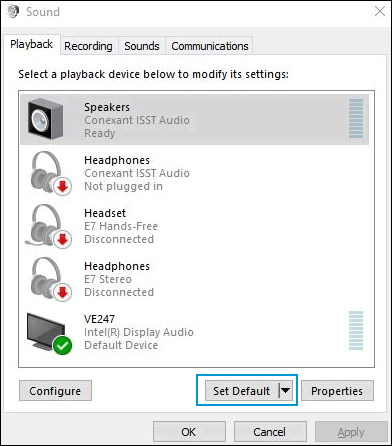Select the Playback tab
Image resolution: width=392 pixels, height=446 pixels.
point(32,44)
